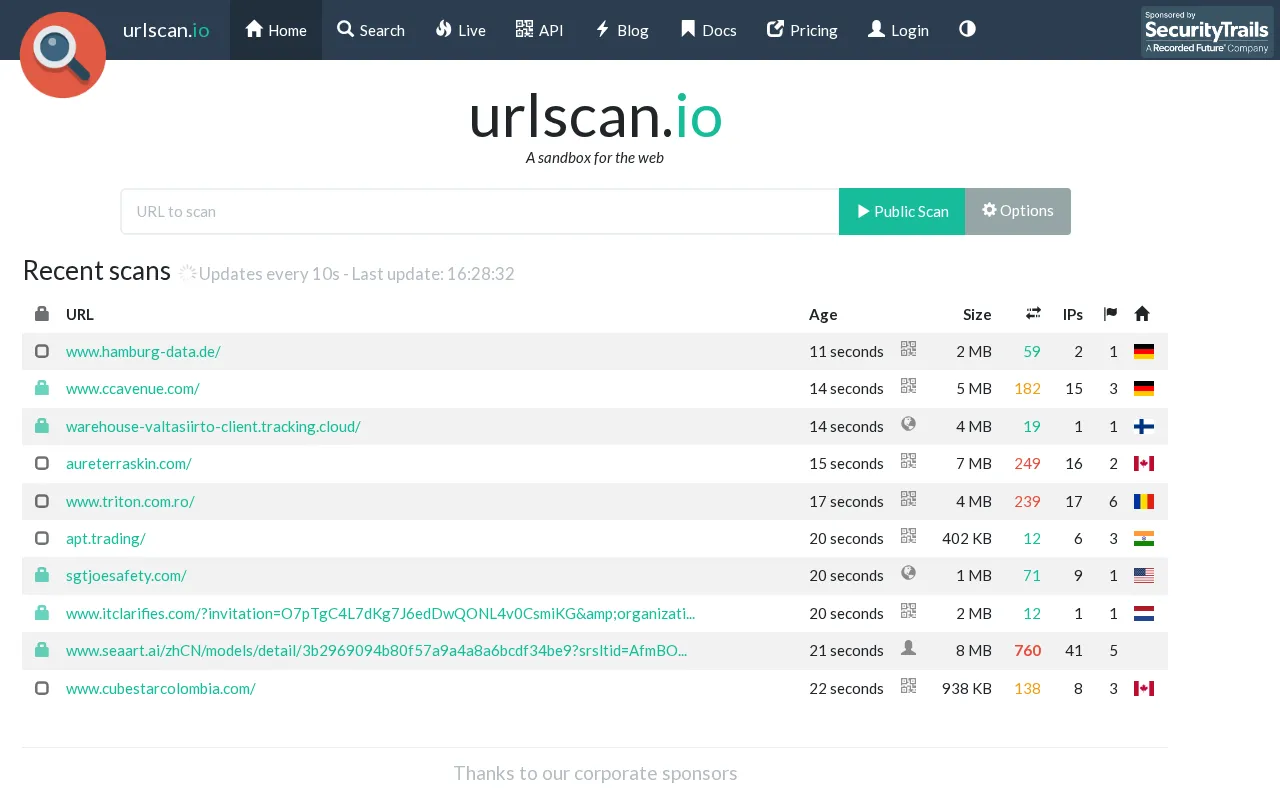Click the unlocked icon for www.cubestarcolombia.com
Image resolution: width=1280 pixels, height=800 pixels.
tap(42, 688)
